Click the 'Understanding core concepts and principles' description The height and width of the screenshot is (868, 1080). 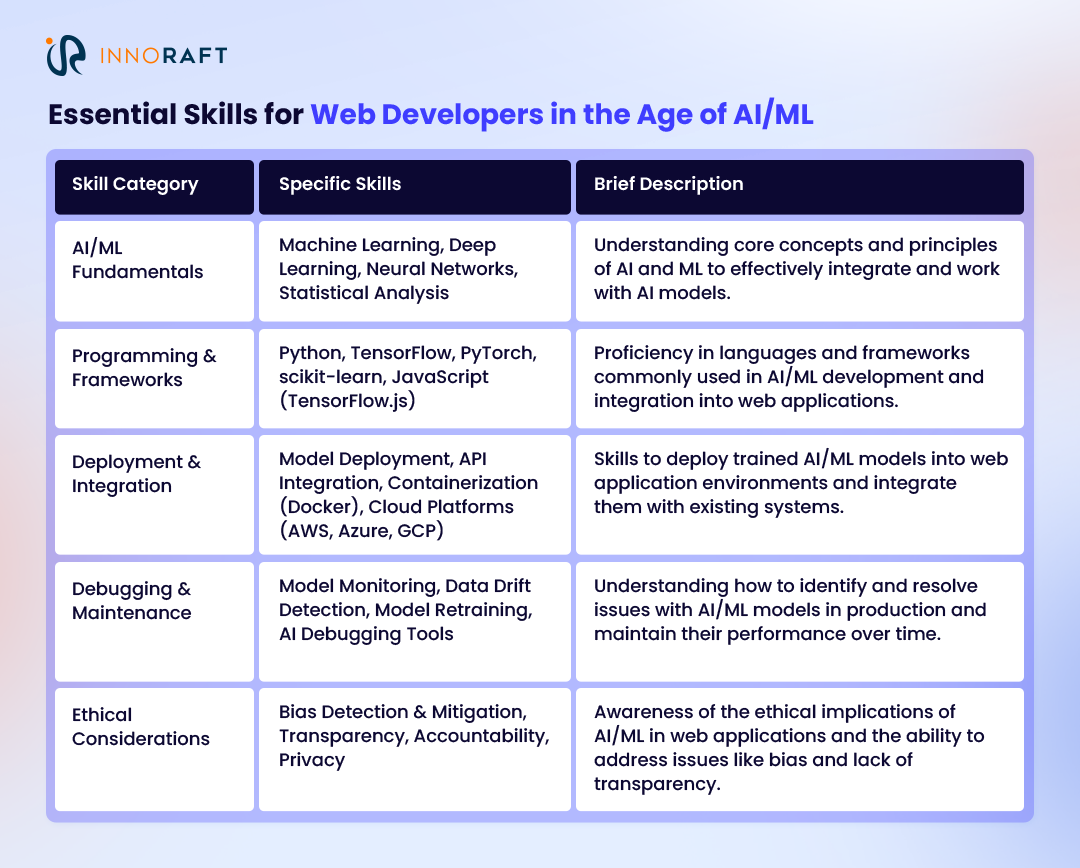pyautogui.click(x=800, y=271)
